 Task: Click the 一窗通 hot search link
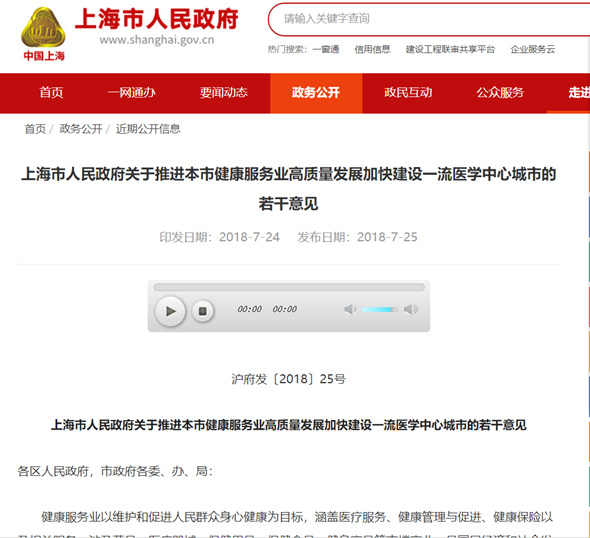pos(326,49)
